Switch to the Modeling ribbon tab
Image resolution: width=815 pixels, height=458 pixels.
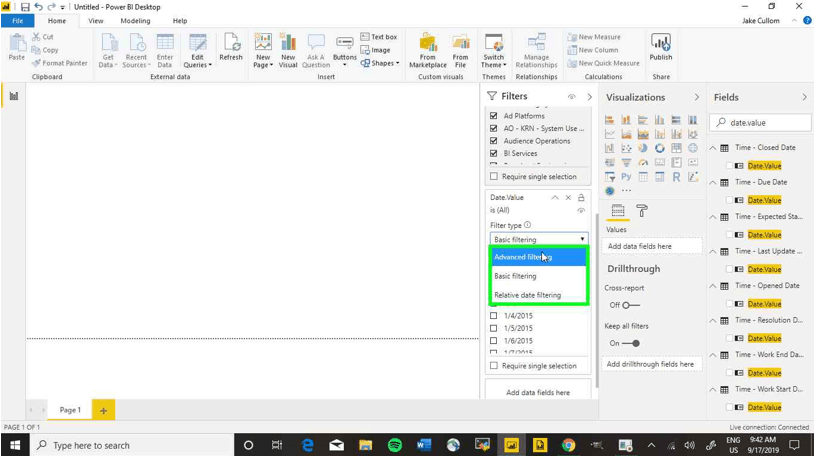click(x=135, y=21)
